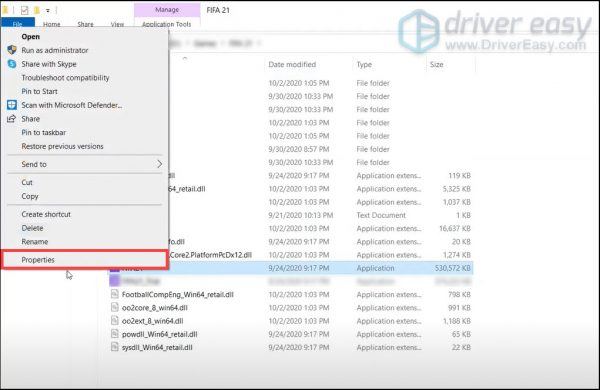Viewport: 600px width, 390px height.
Task: Click the 16,637 KB size cell
Action: point(455,228)
